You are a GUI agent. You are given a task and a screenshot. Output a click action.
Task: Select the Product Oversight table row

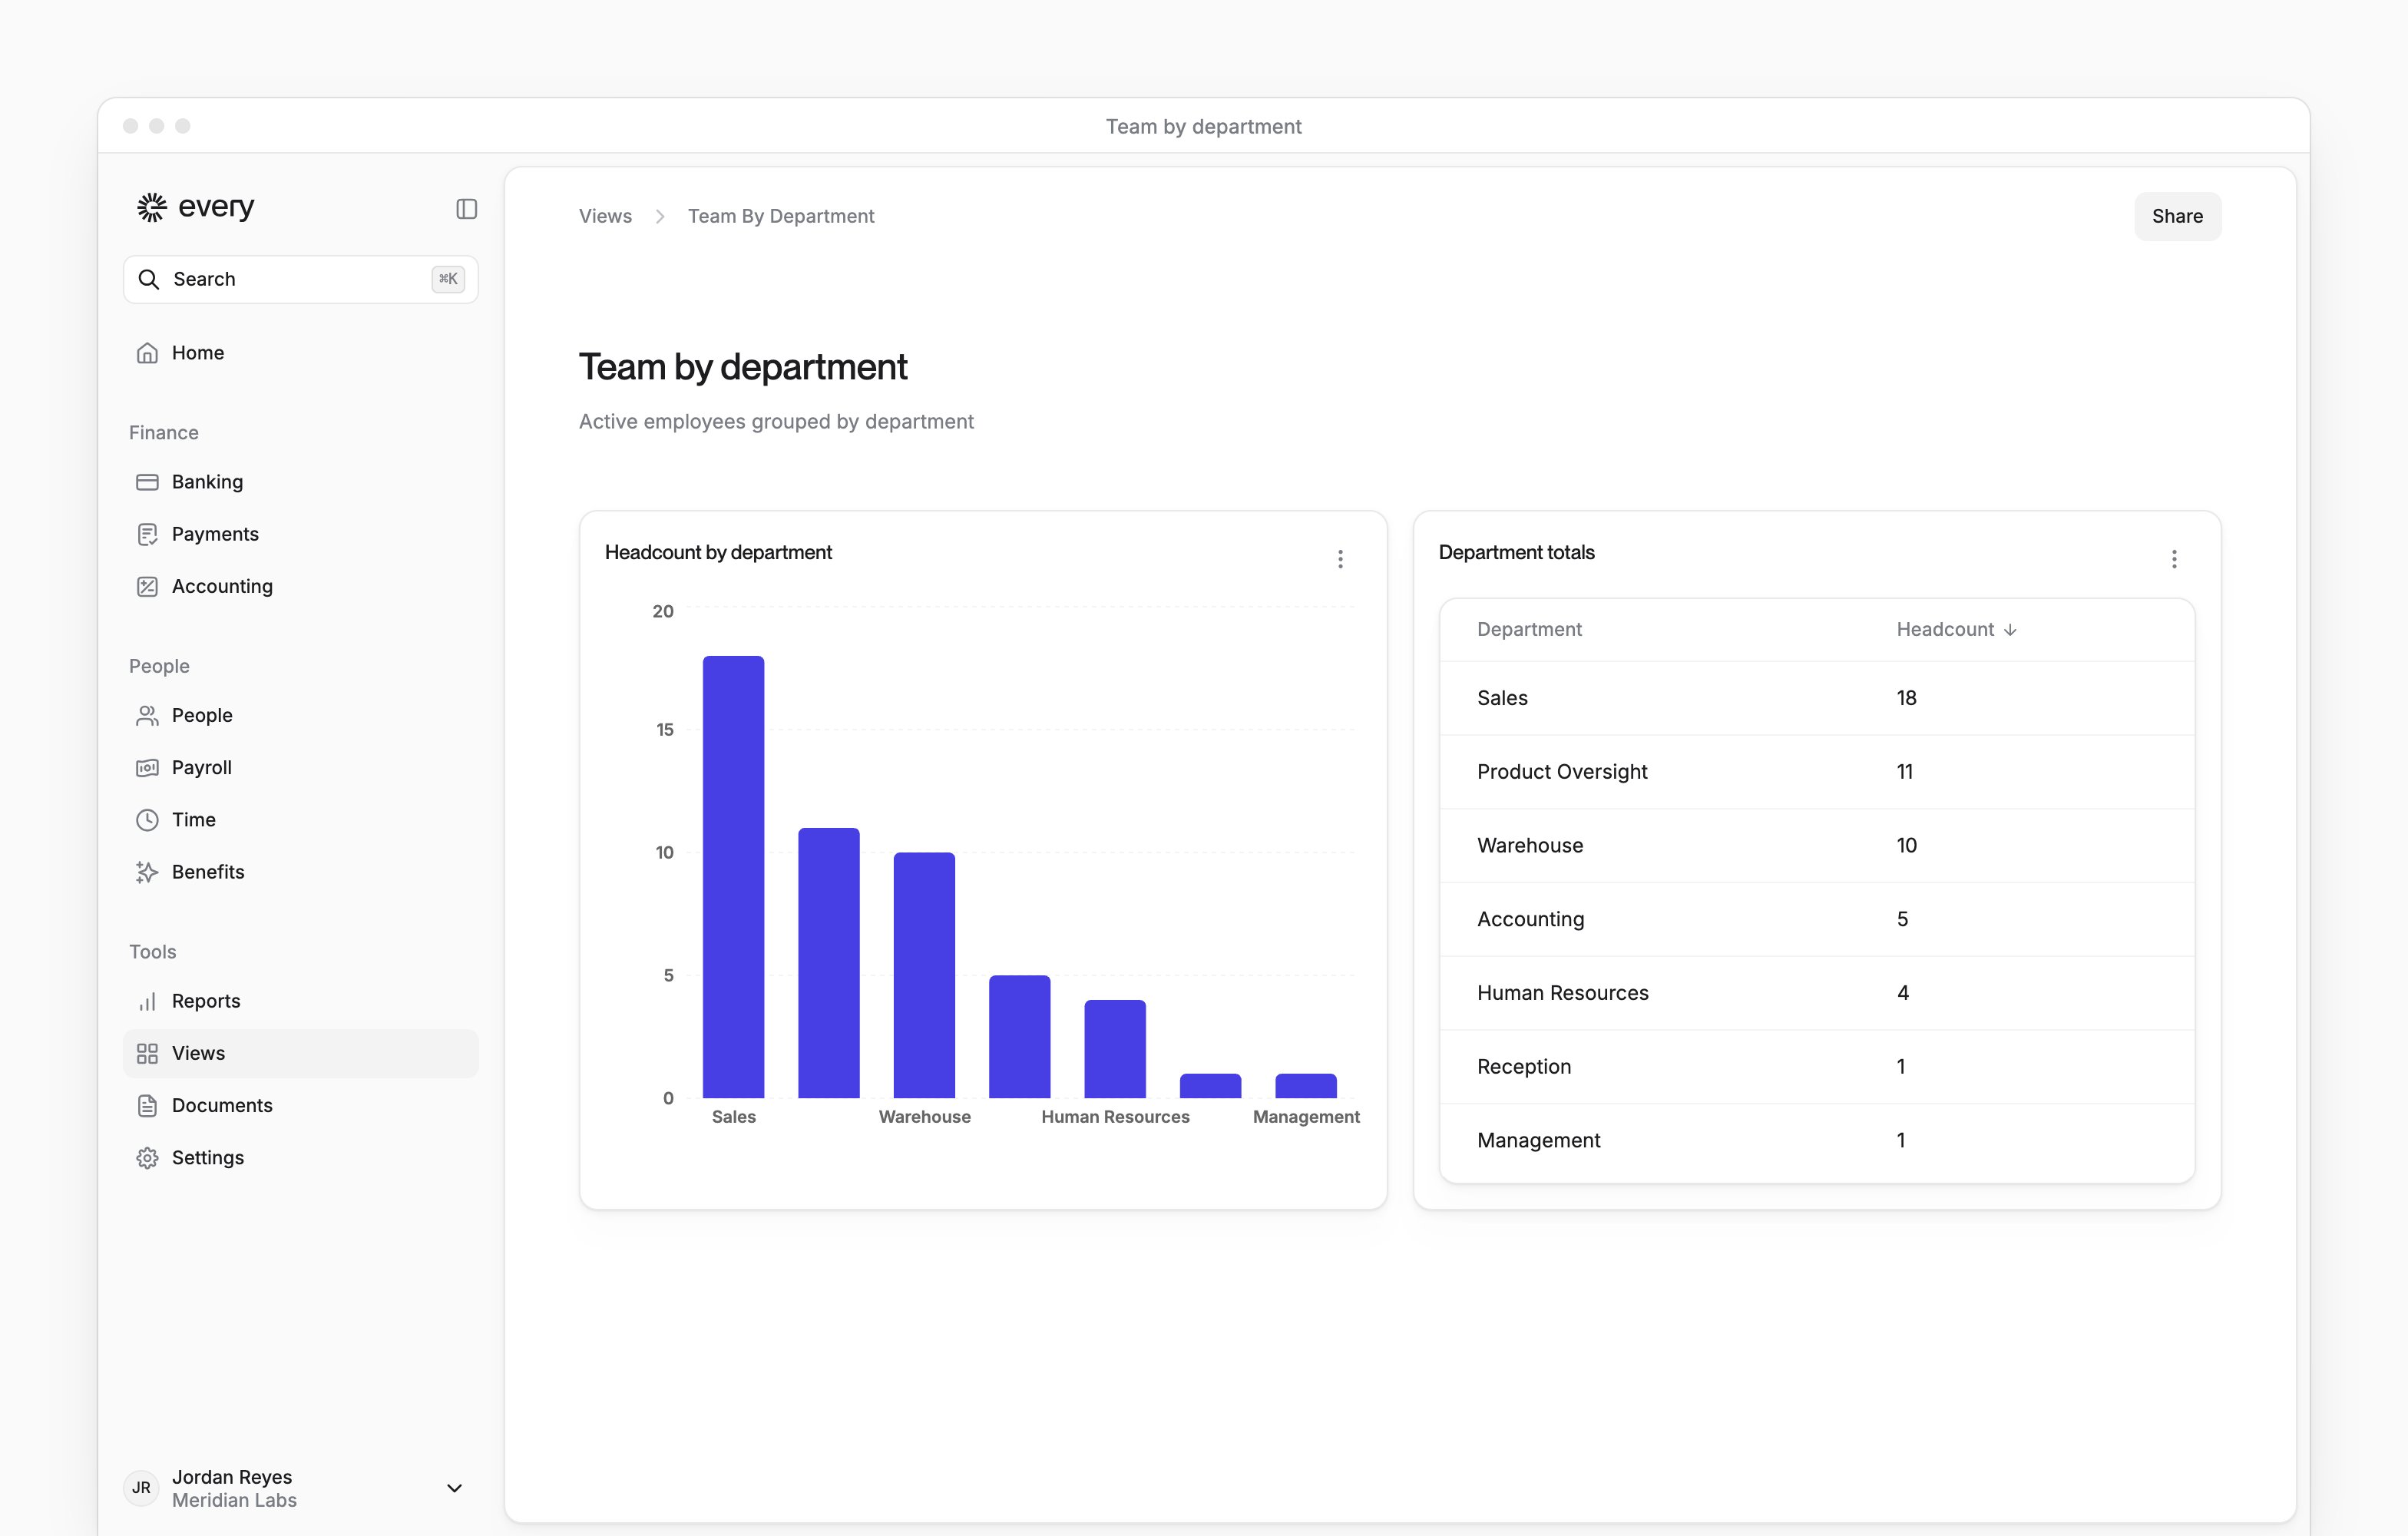coord(1817,772)
